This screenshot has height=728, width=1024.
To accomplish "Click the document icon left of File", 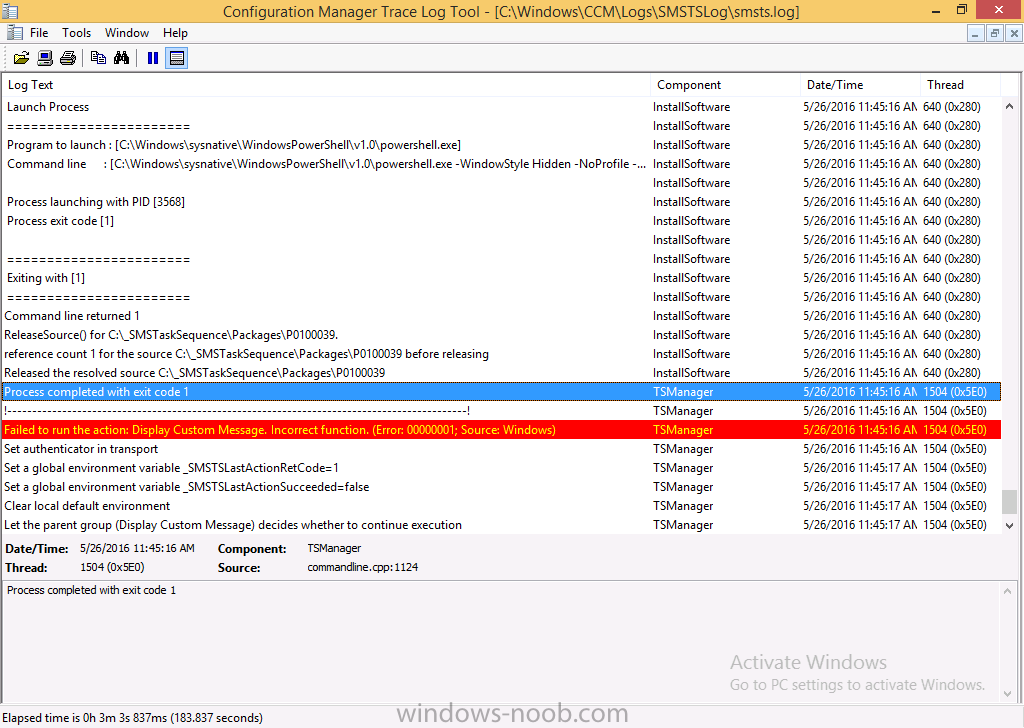I will click(x=14, y=33).
